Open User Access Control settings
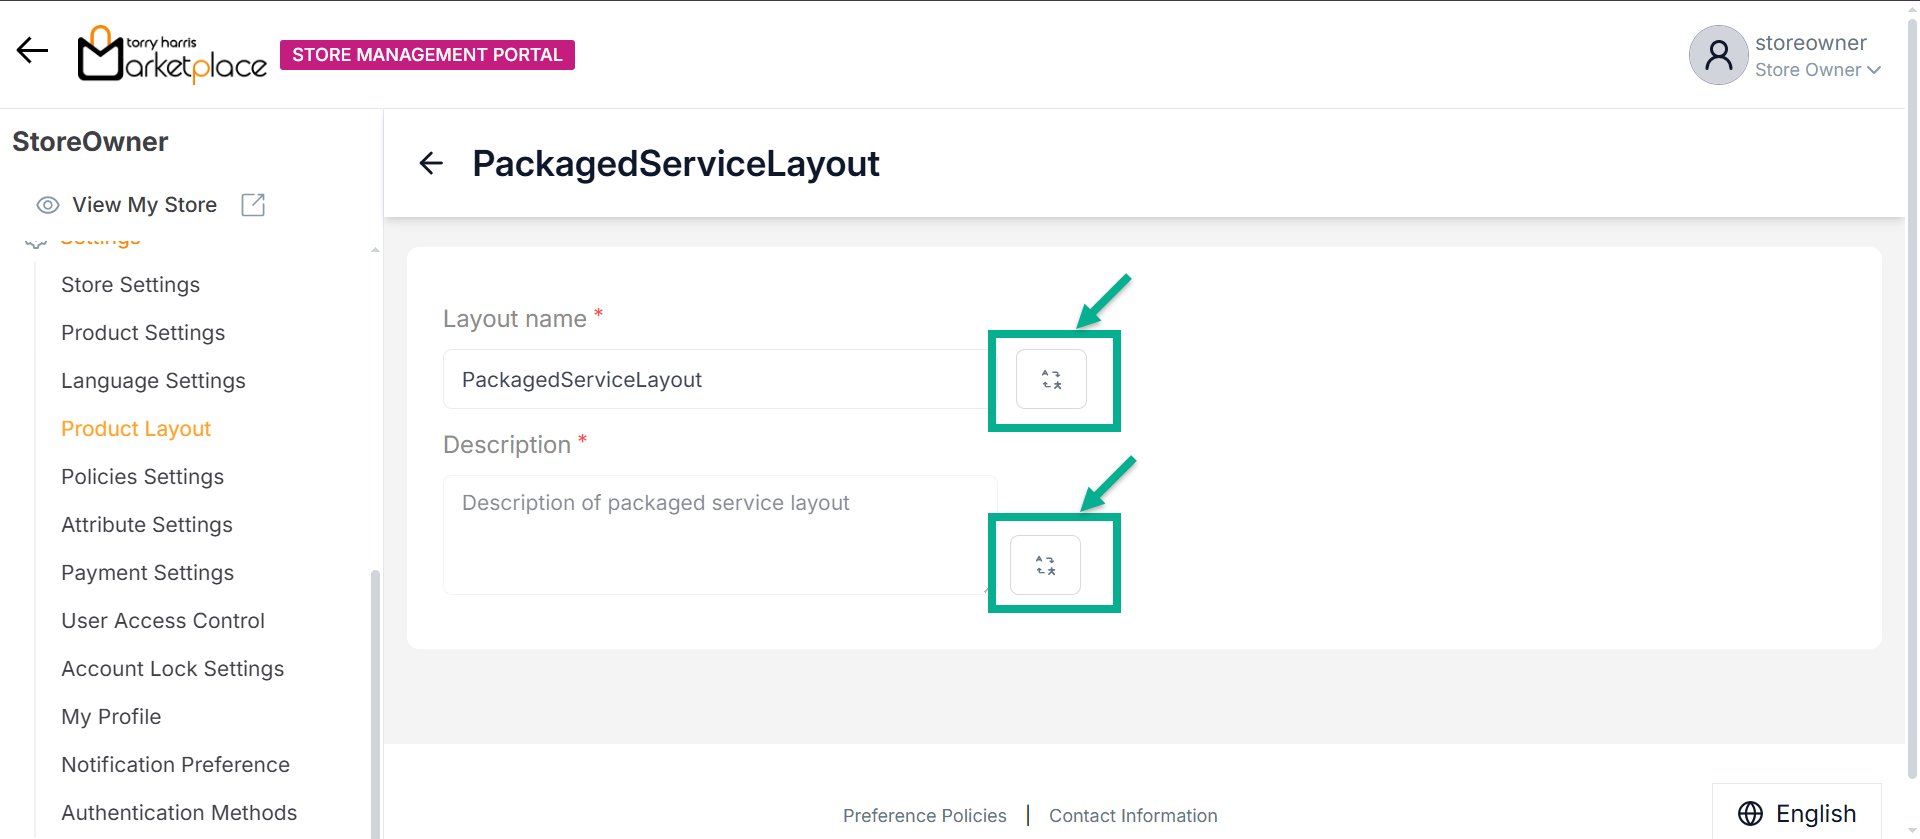Viewport: 1920px width, 839px height. [x=163, y=621]
